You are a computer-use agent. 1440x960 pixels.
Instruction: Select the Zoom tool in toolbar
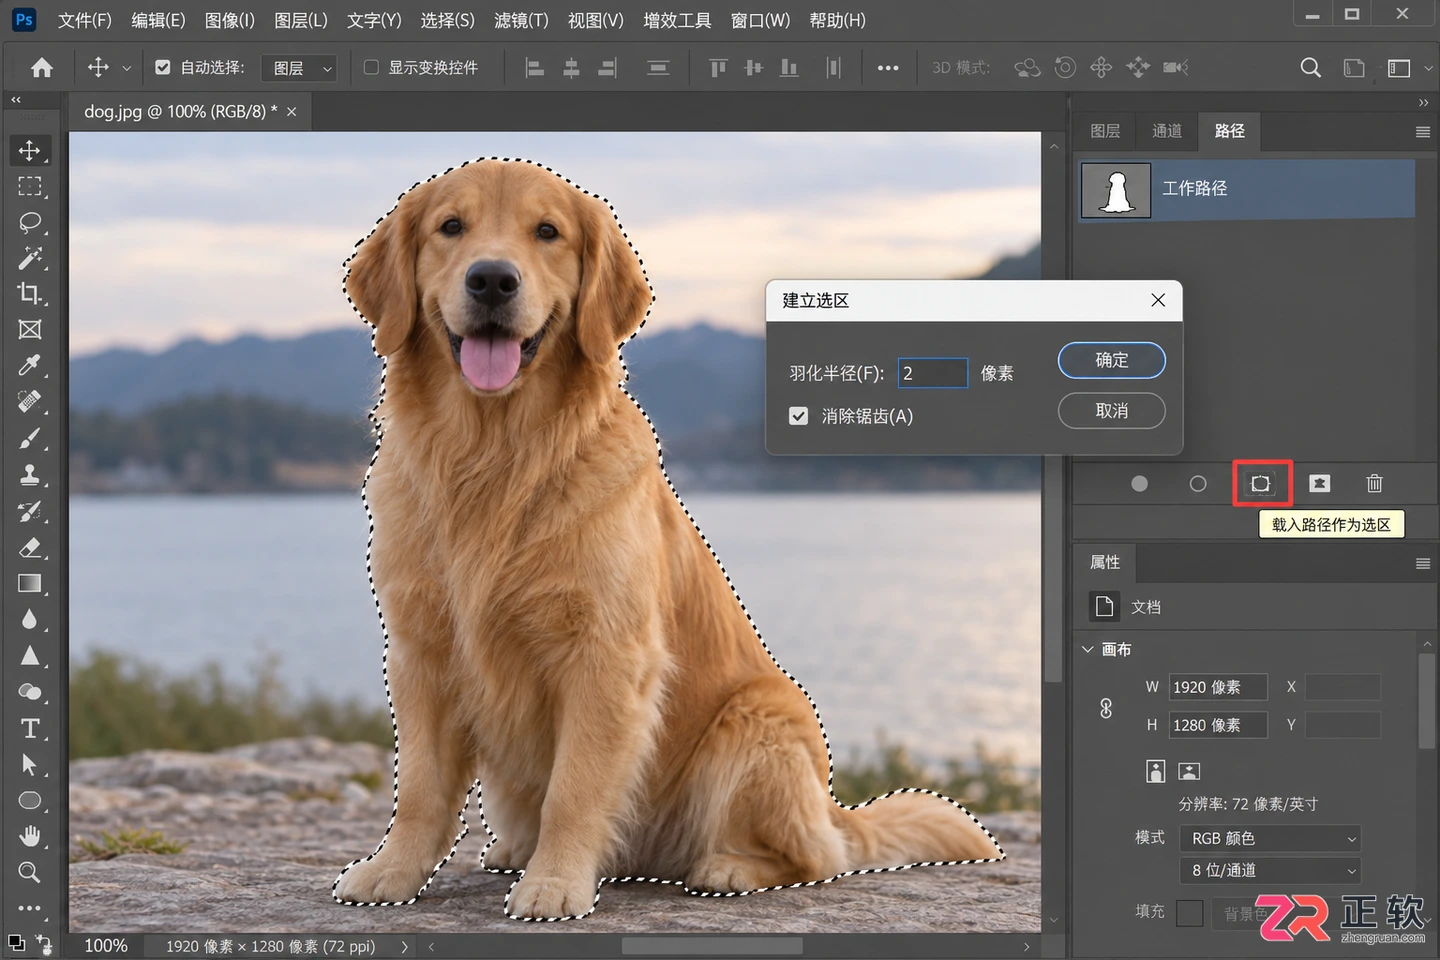[x=29, y=872]
